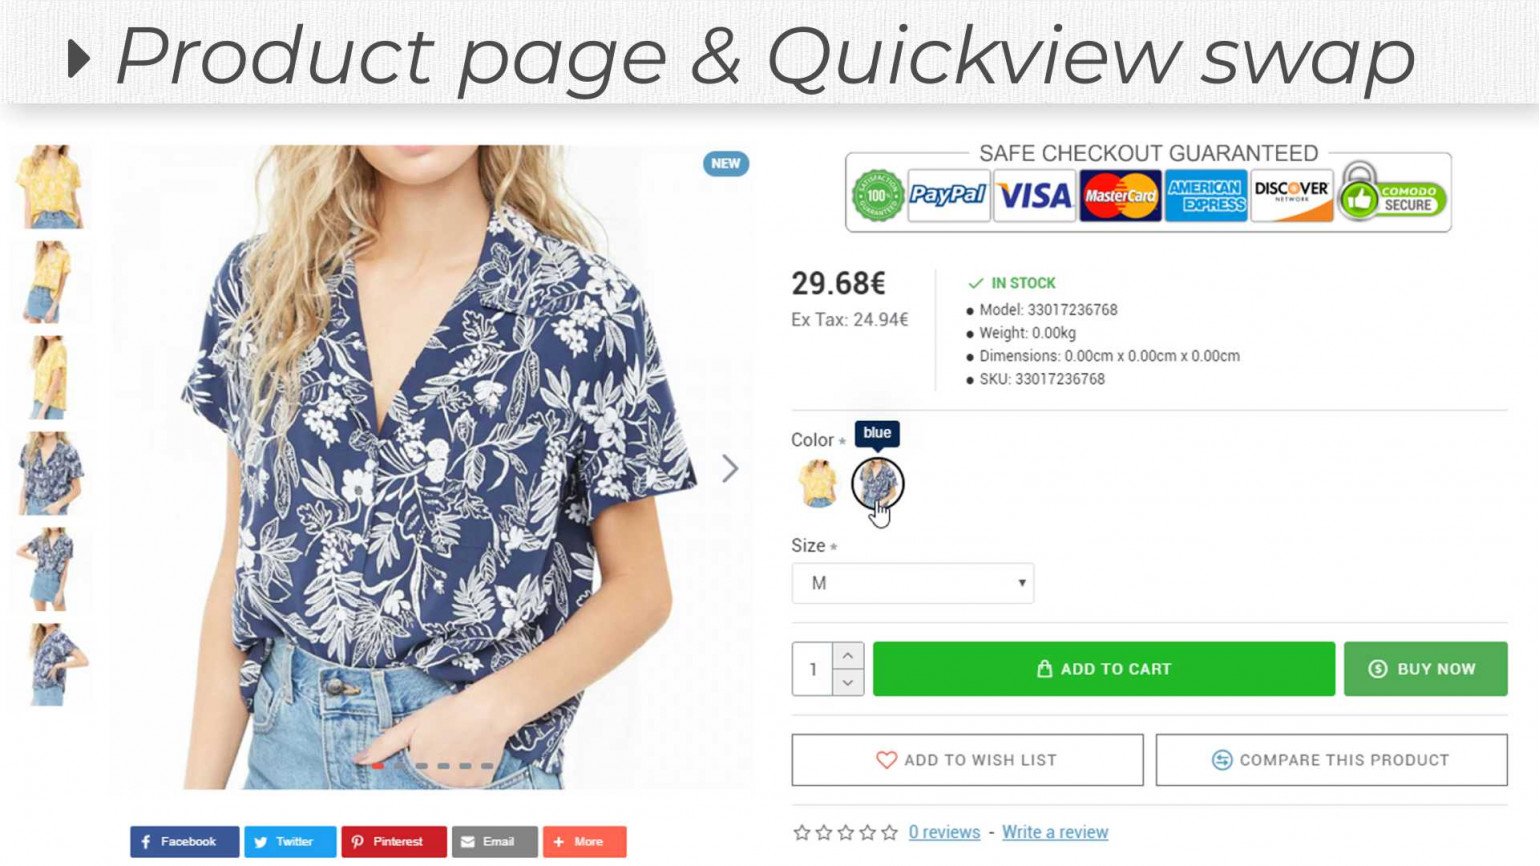Share product on Twitter

coord(290,842)
